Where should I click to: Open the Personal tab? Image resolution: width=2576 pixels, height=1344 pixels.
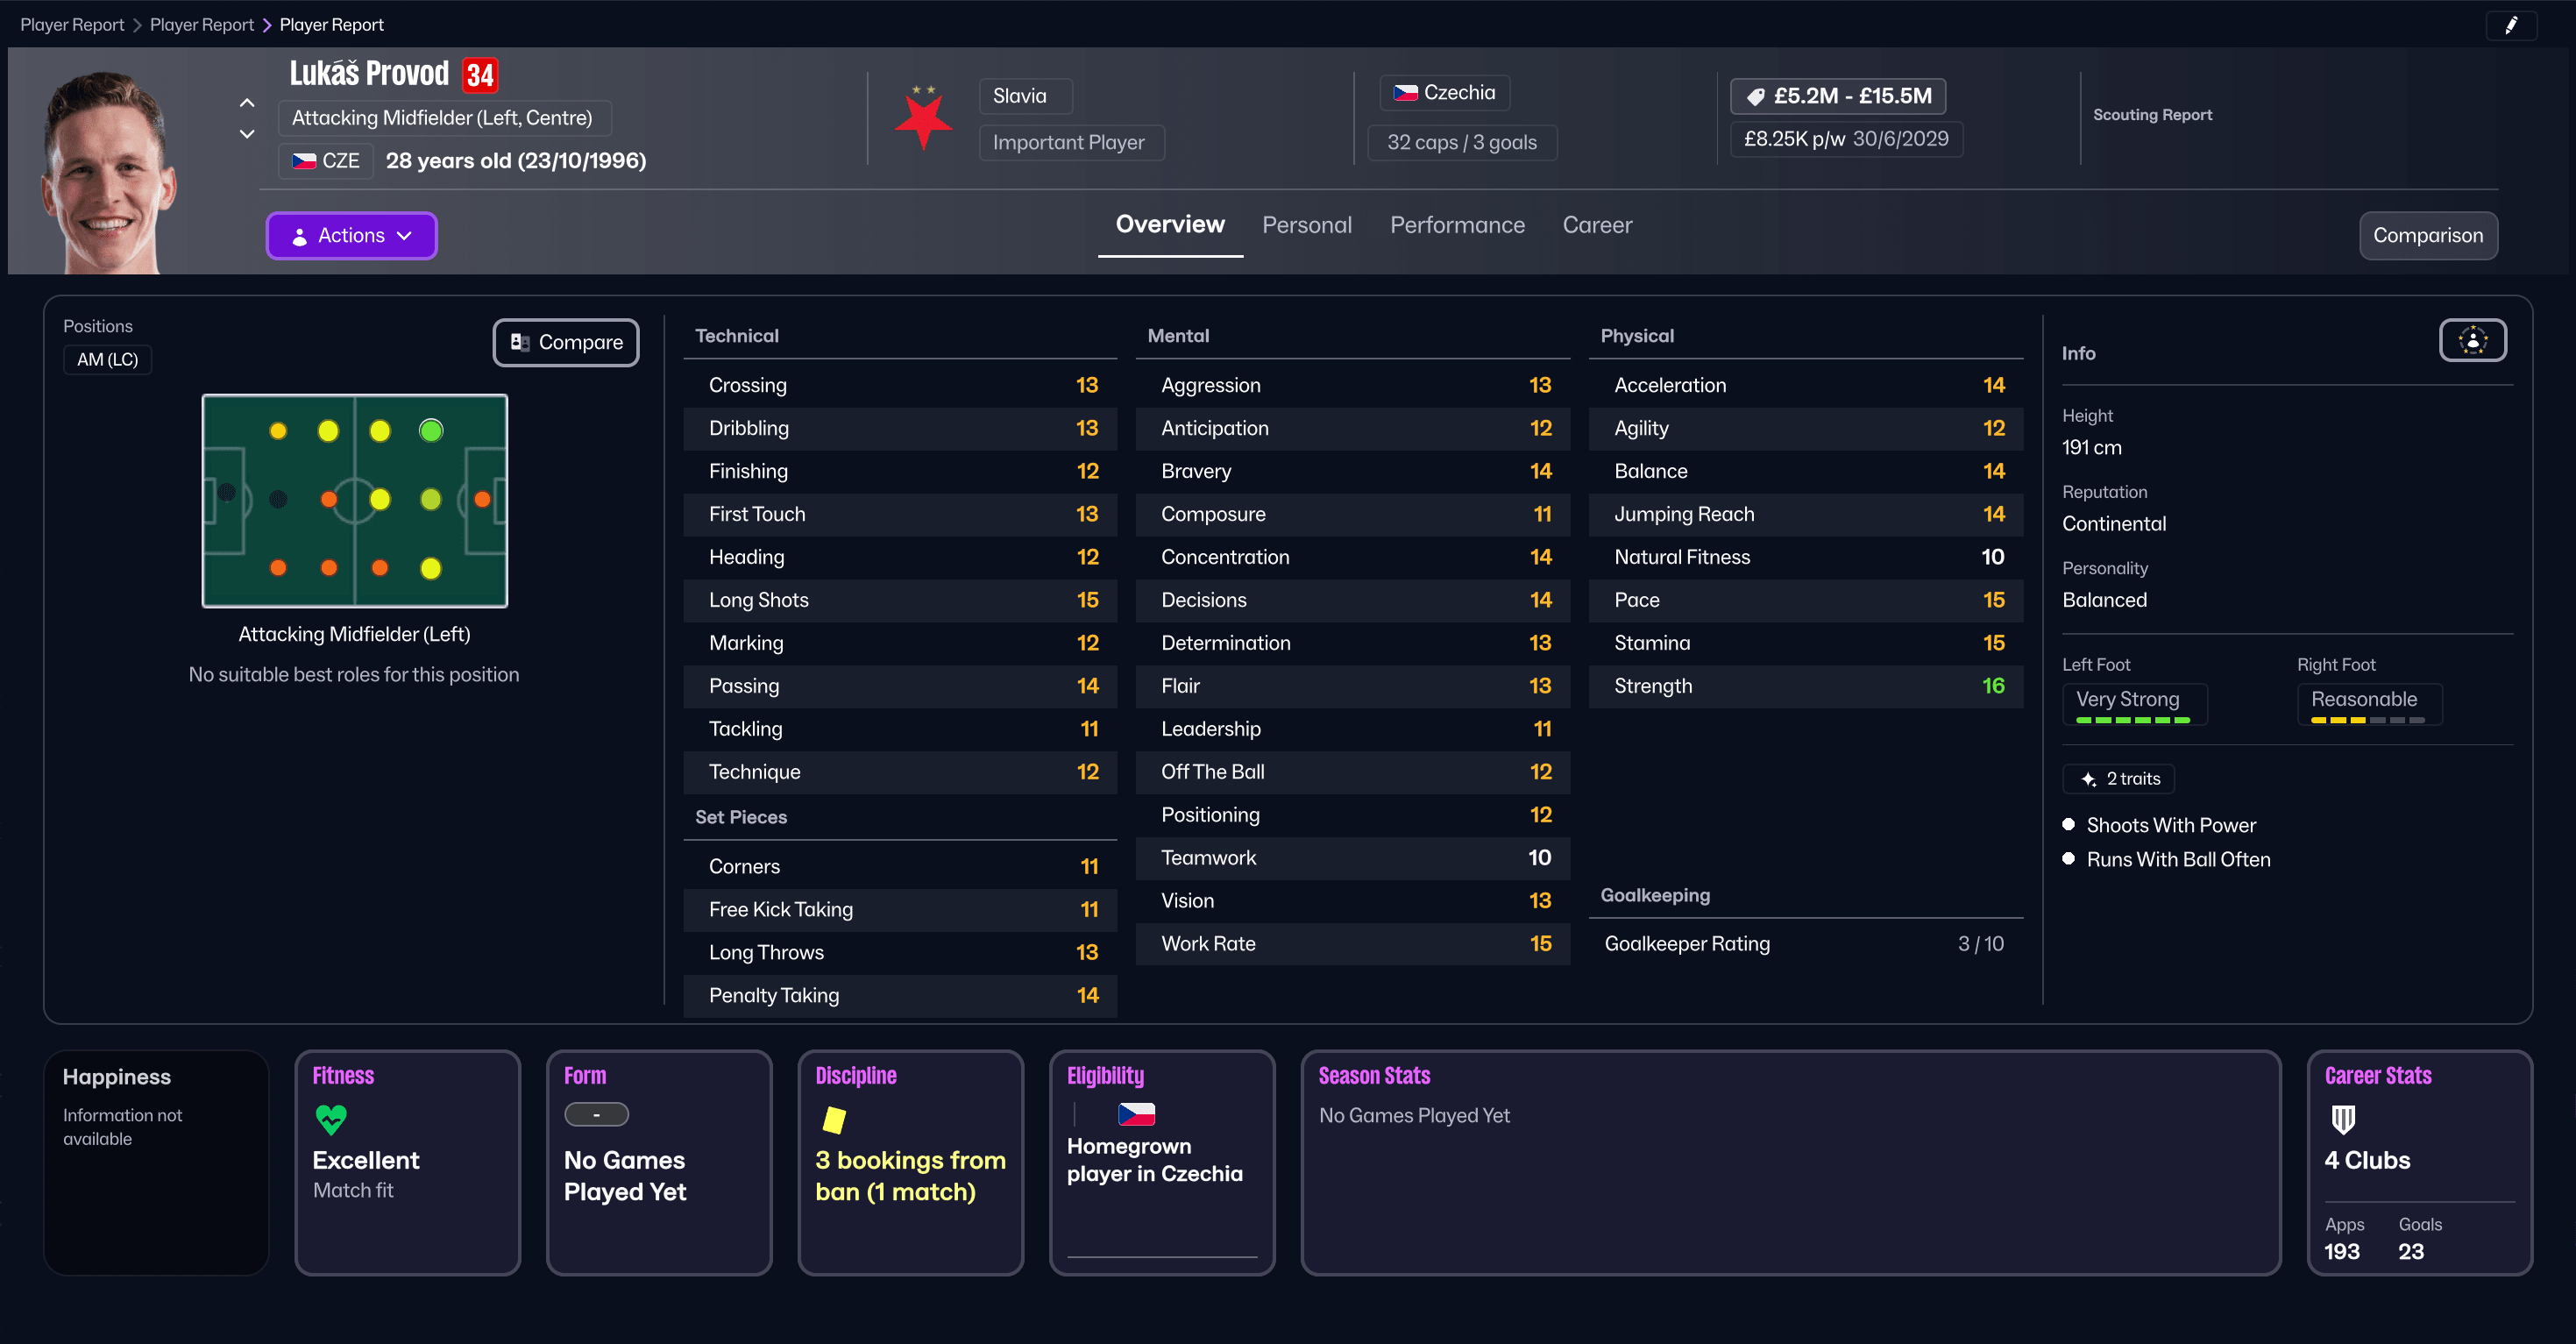[1307, 224]
